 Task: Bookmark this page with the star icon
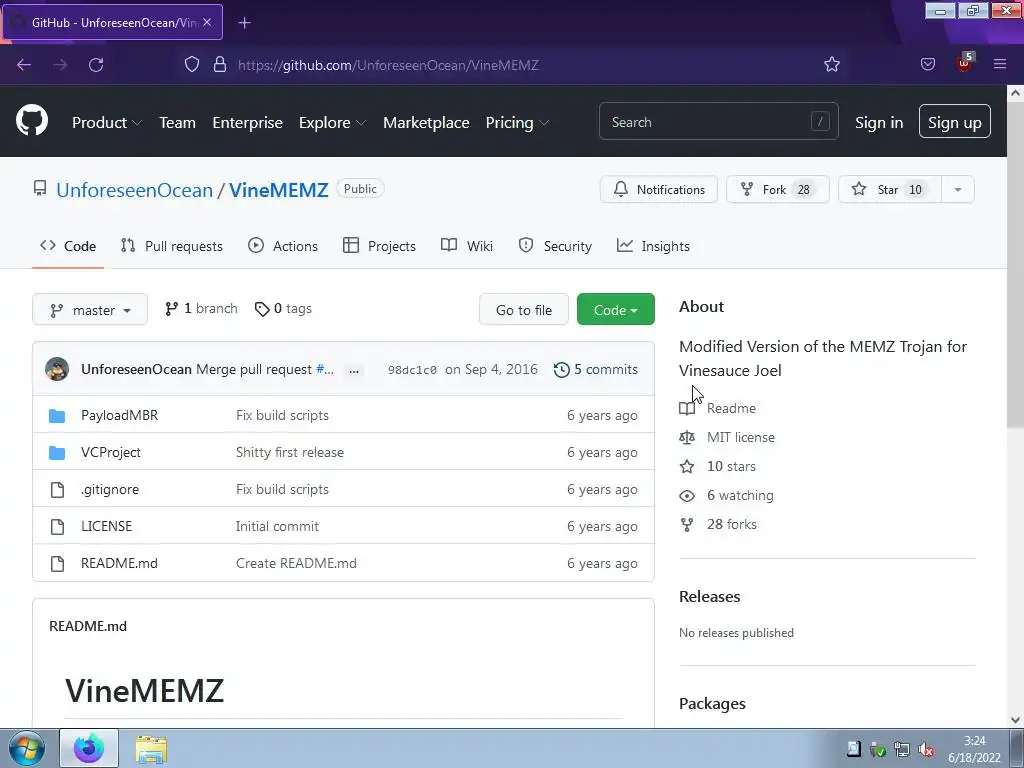(x=831, y=64)
